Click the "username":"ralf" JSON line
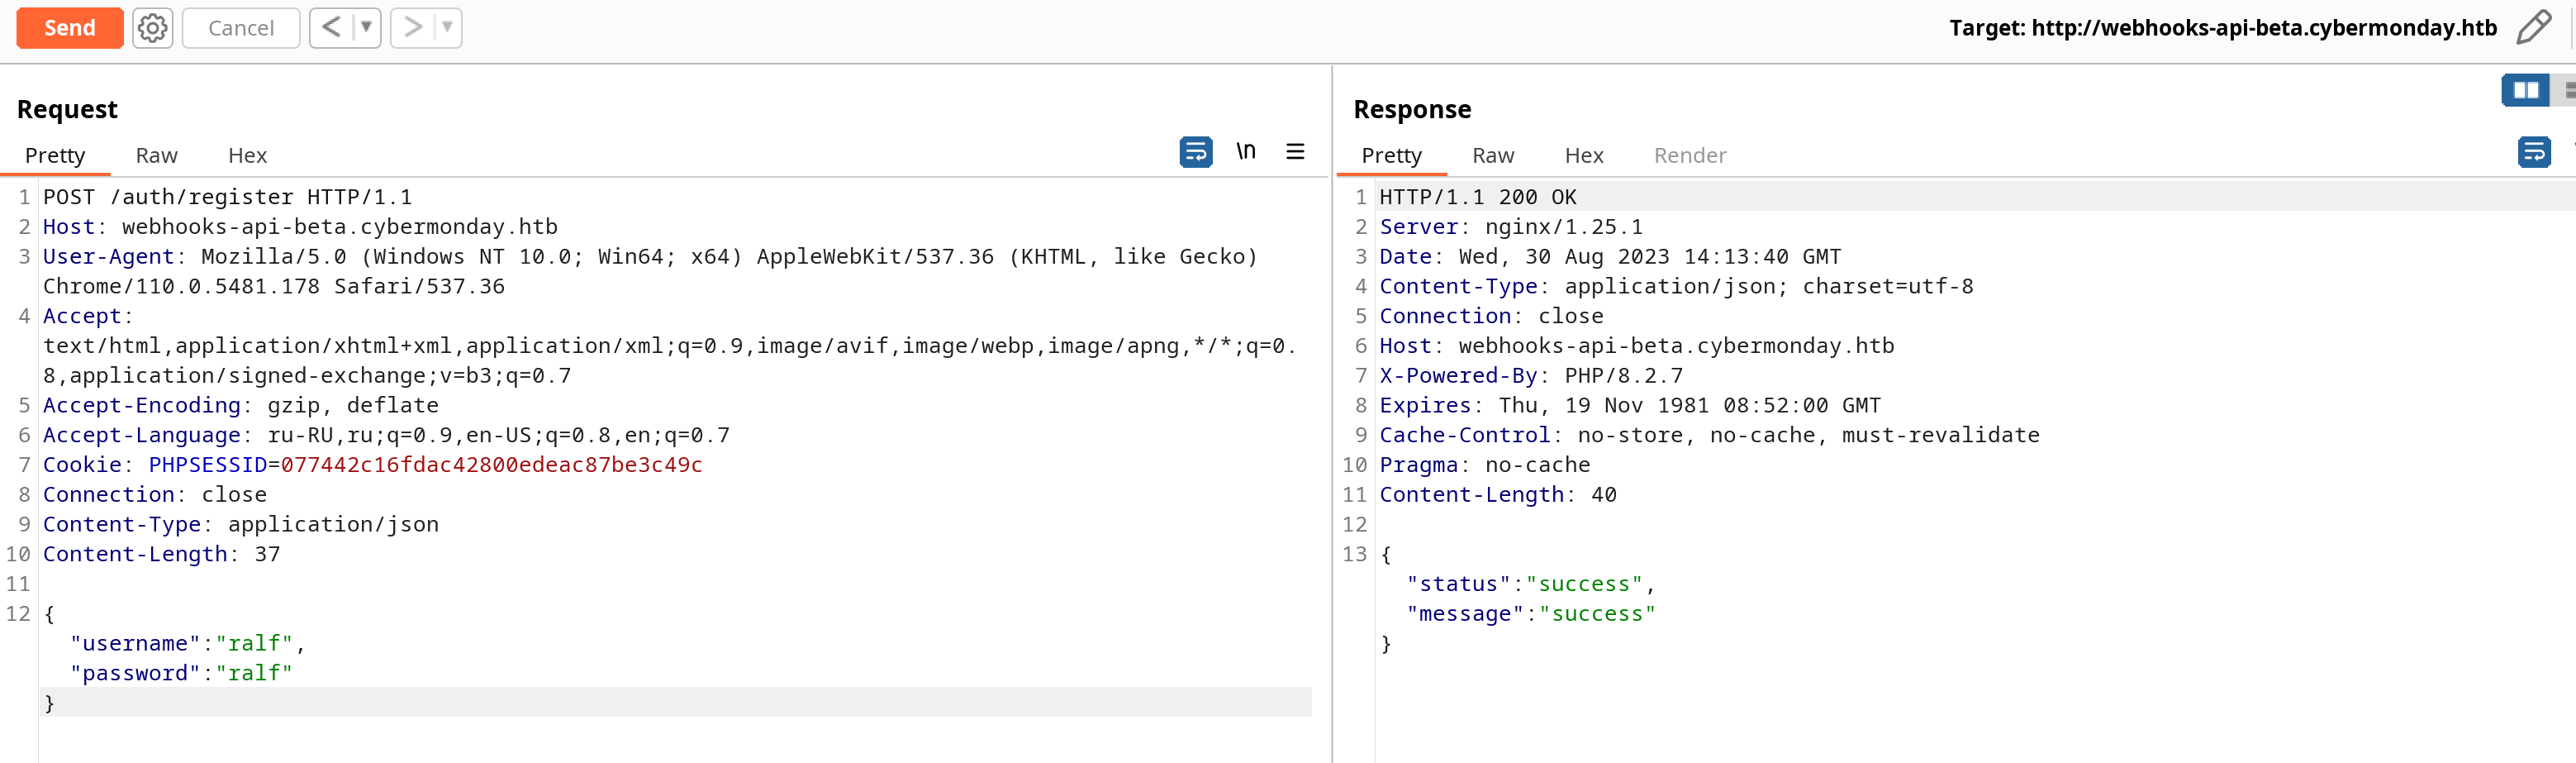The height and width of the screenshot is (763, 2576). tap(187, 643)
